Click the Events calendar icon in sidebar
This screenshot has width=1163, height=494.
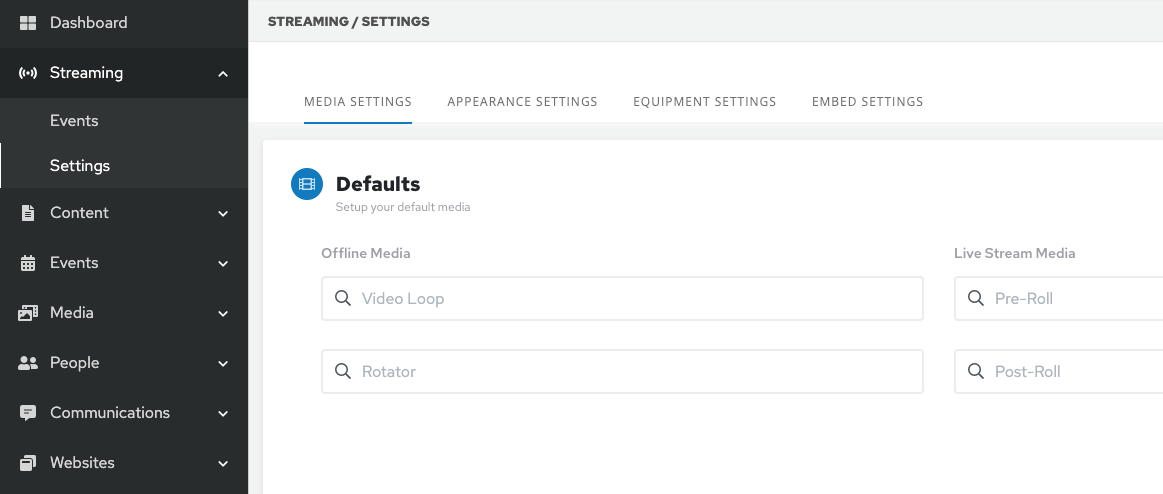pyautogui.click(x=28, y=263)
